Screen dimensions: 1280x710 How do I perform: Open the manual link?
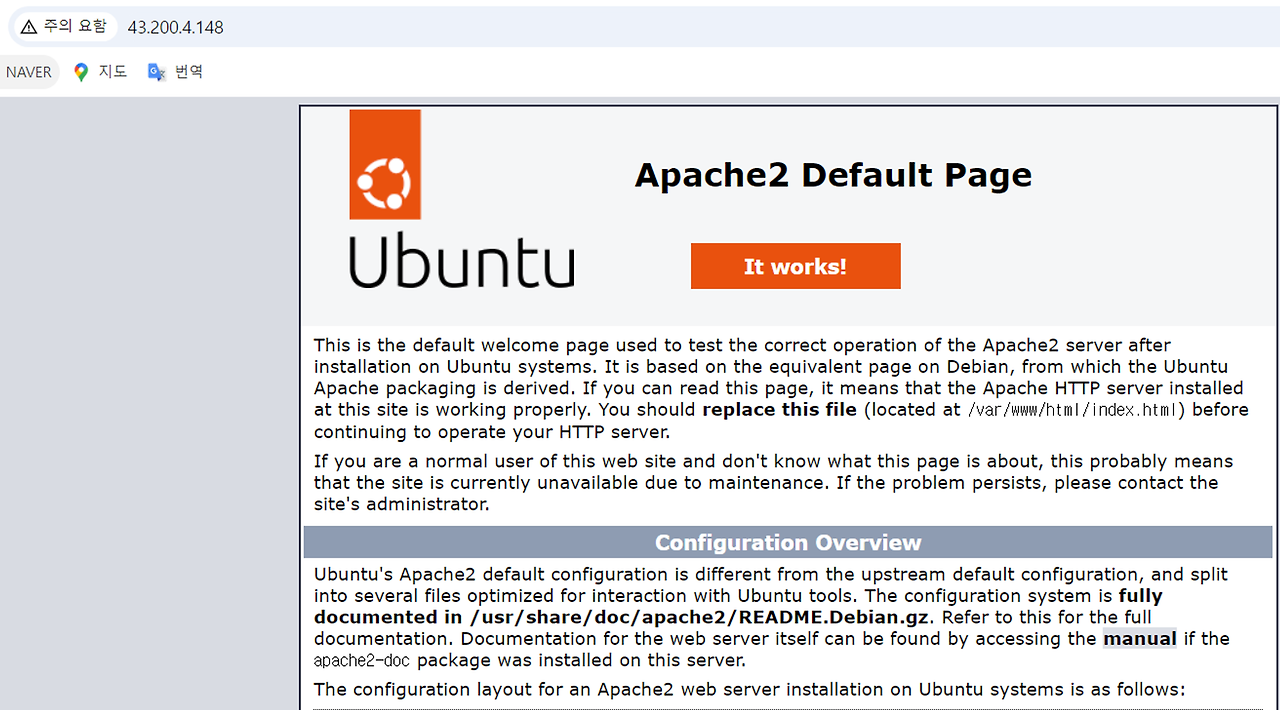coord(1140,638)
